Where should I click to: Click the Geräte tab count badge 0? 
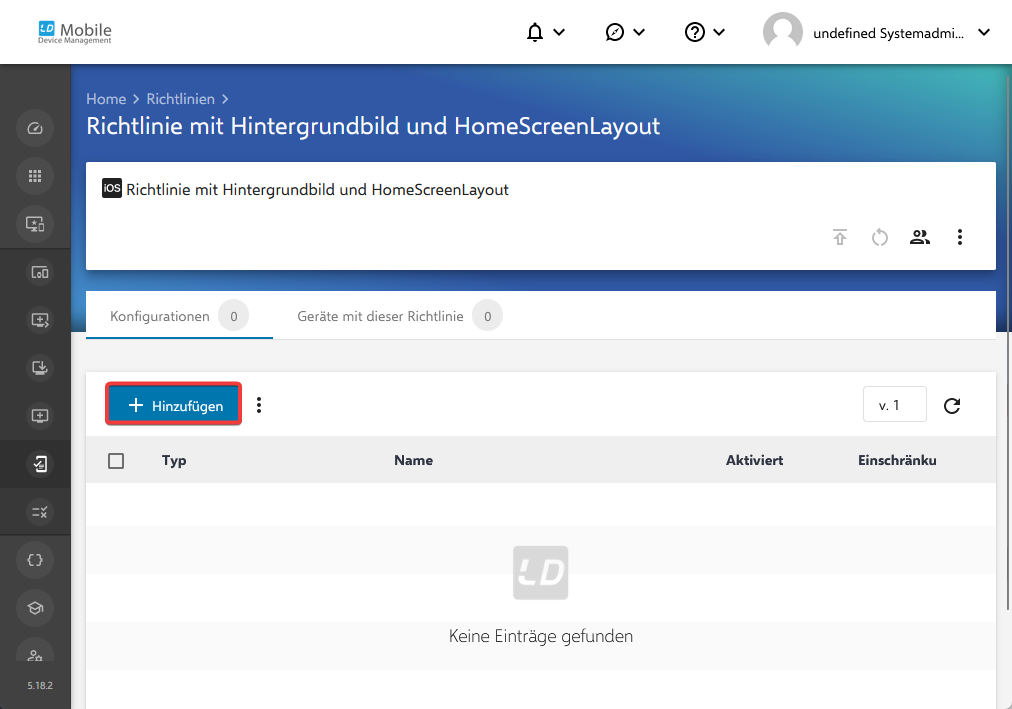(x=487, y=316)
